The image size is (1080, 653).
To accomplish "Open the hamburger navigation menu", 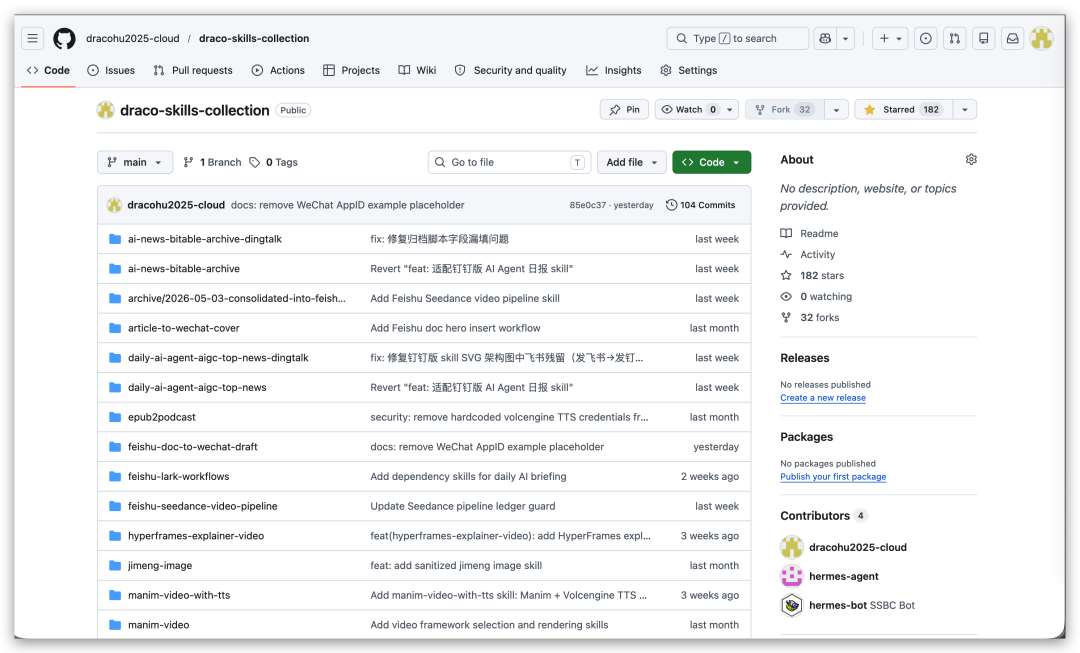I will coord(32,39).
